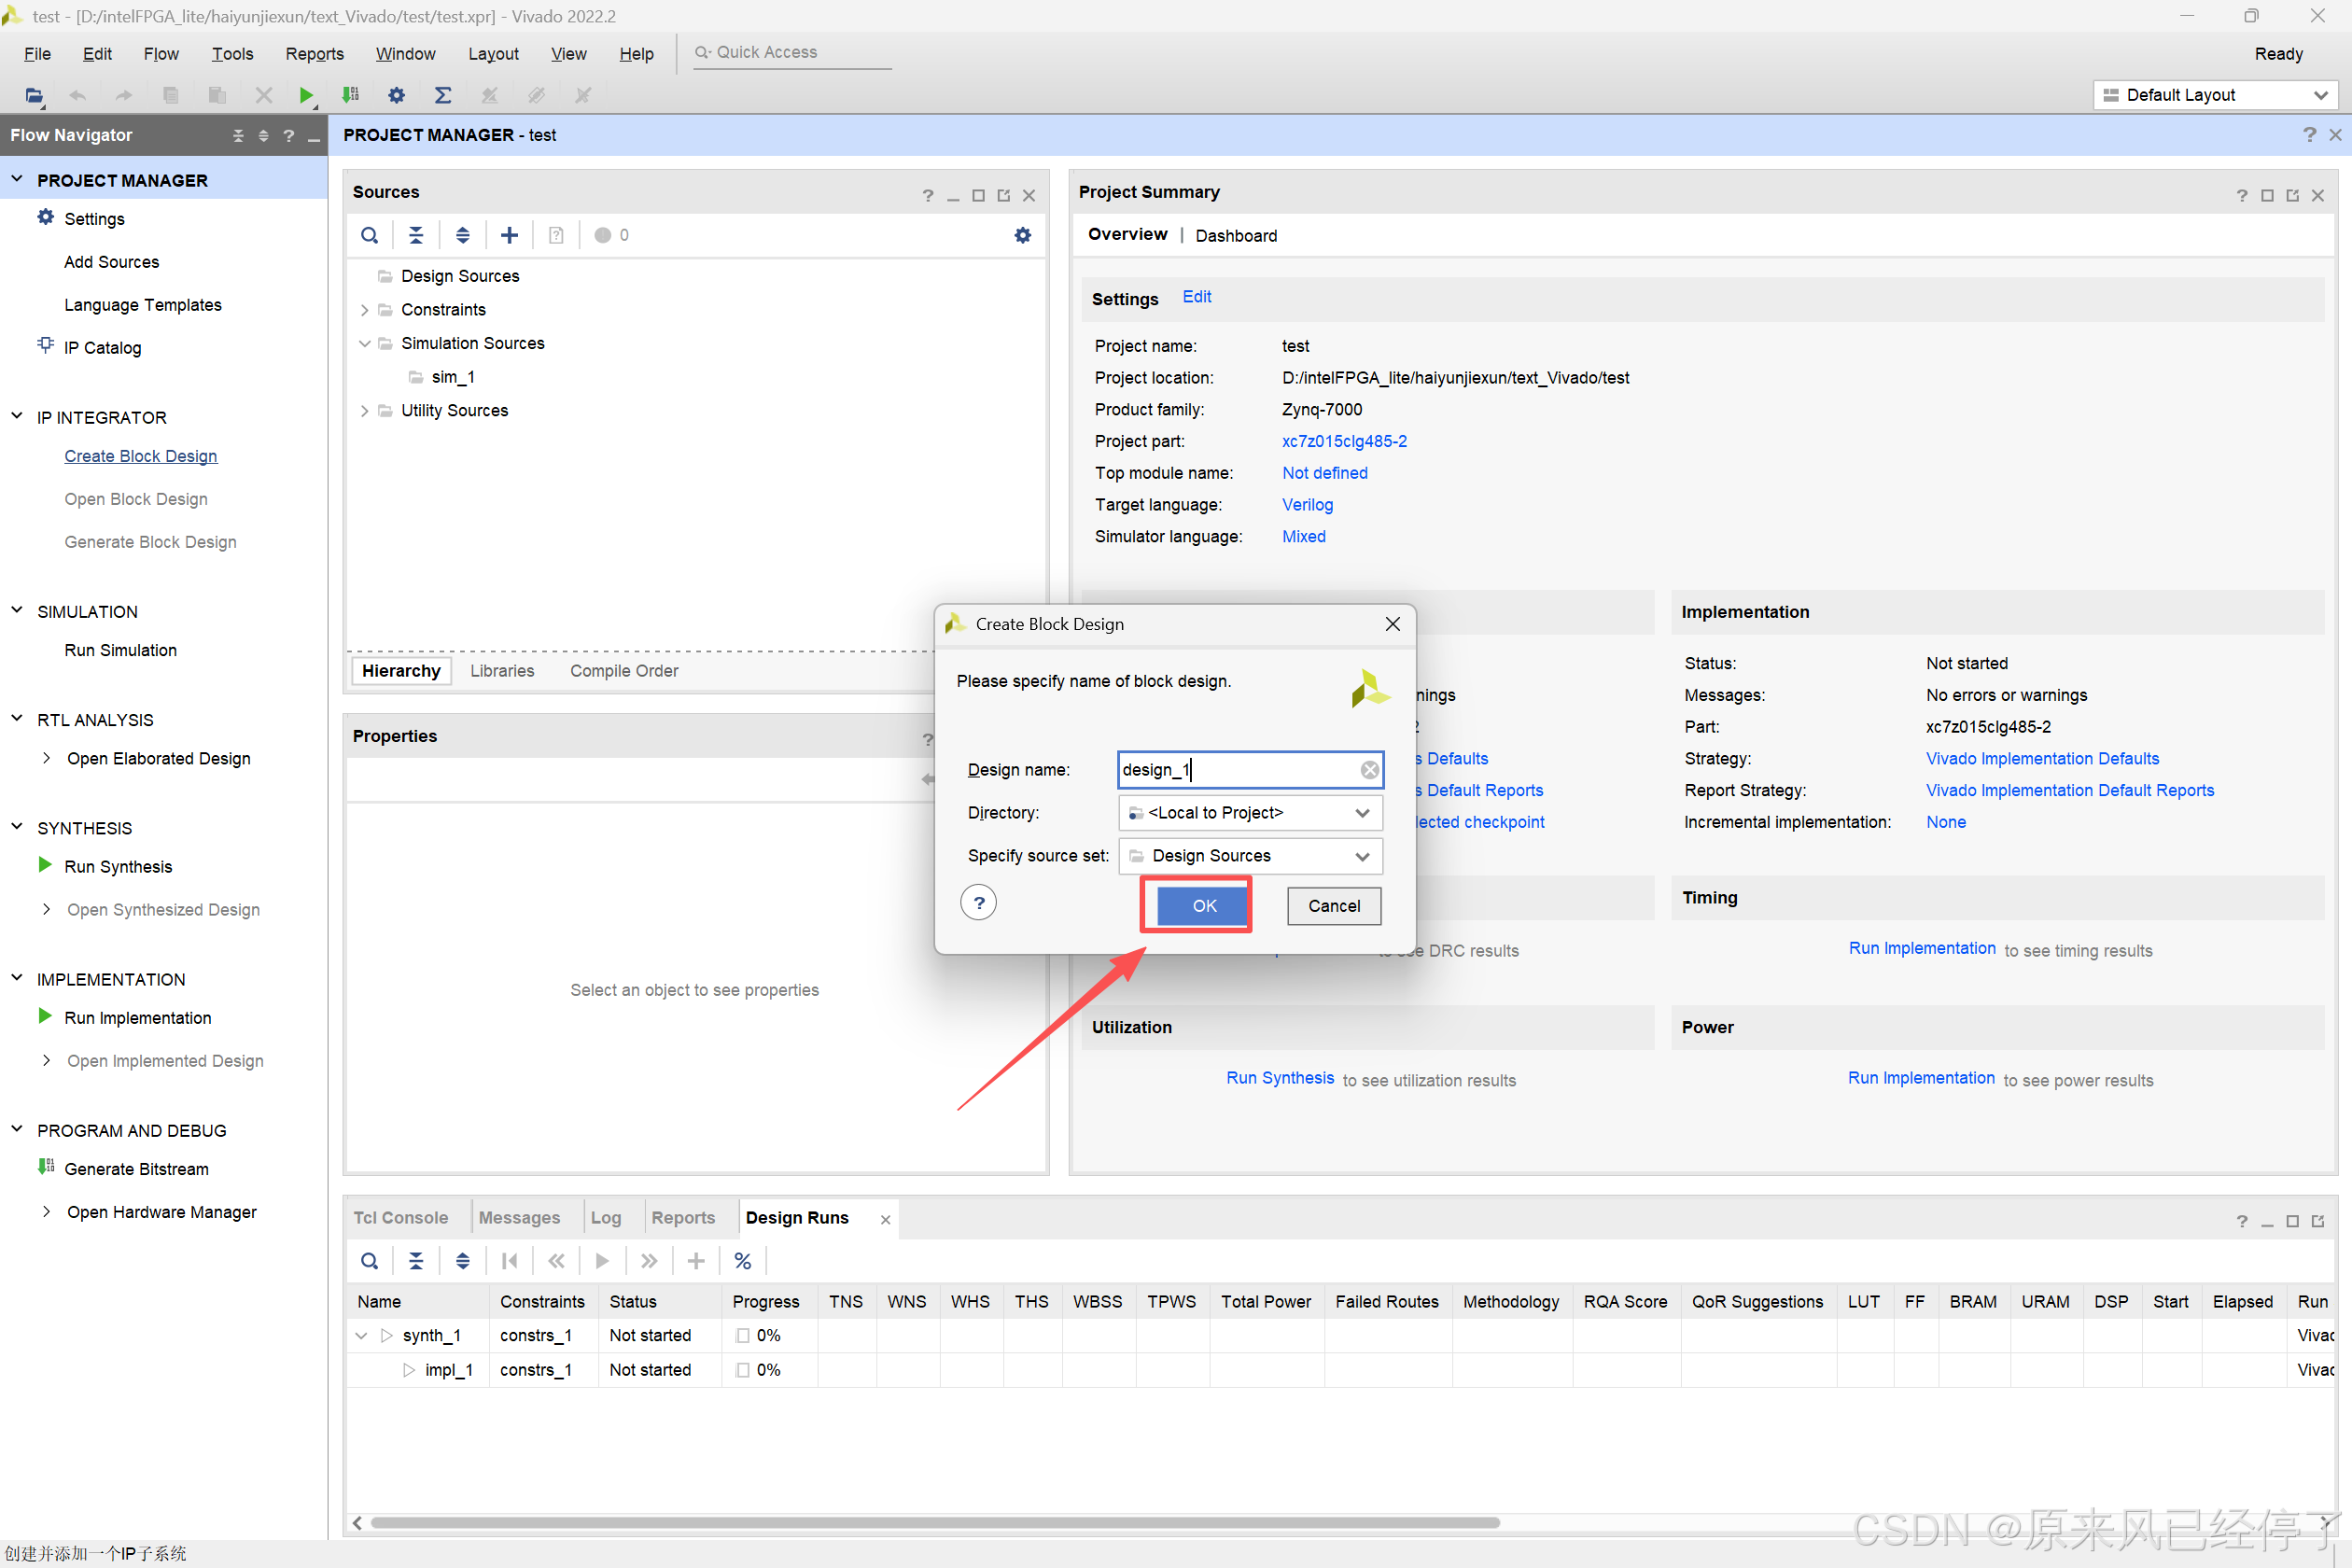Open the Flow menu
Viewport: 2352px width, 1568px height.
160,54
